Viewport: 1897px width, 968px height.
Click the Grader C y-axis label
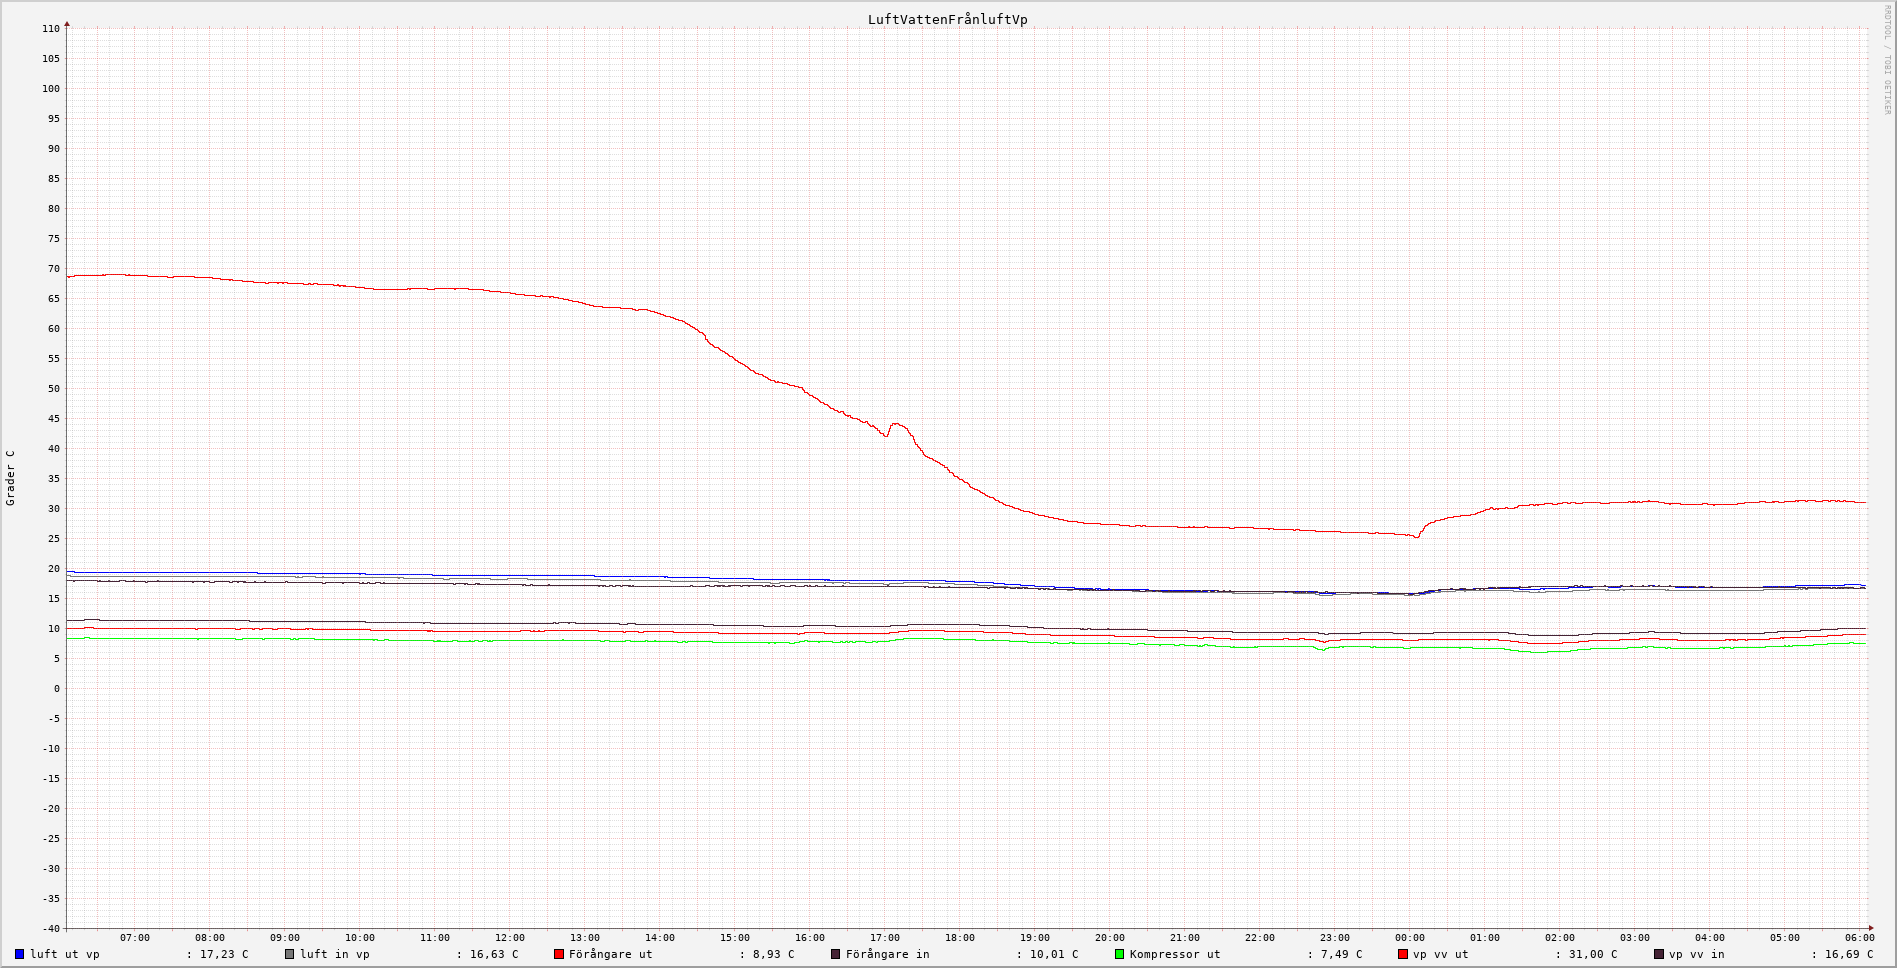point(11,477)
